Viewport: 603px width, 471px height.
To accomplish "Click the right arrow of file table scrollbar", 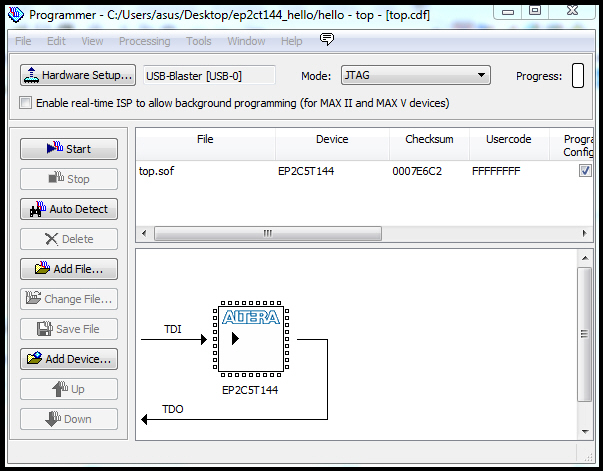I will click(585, 233).
